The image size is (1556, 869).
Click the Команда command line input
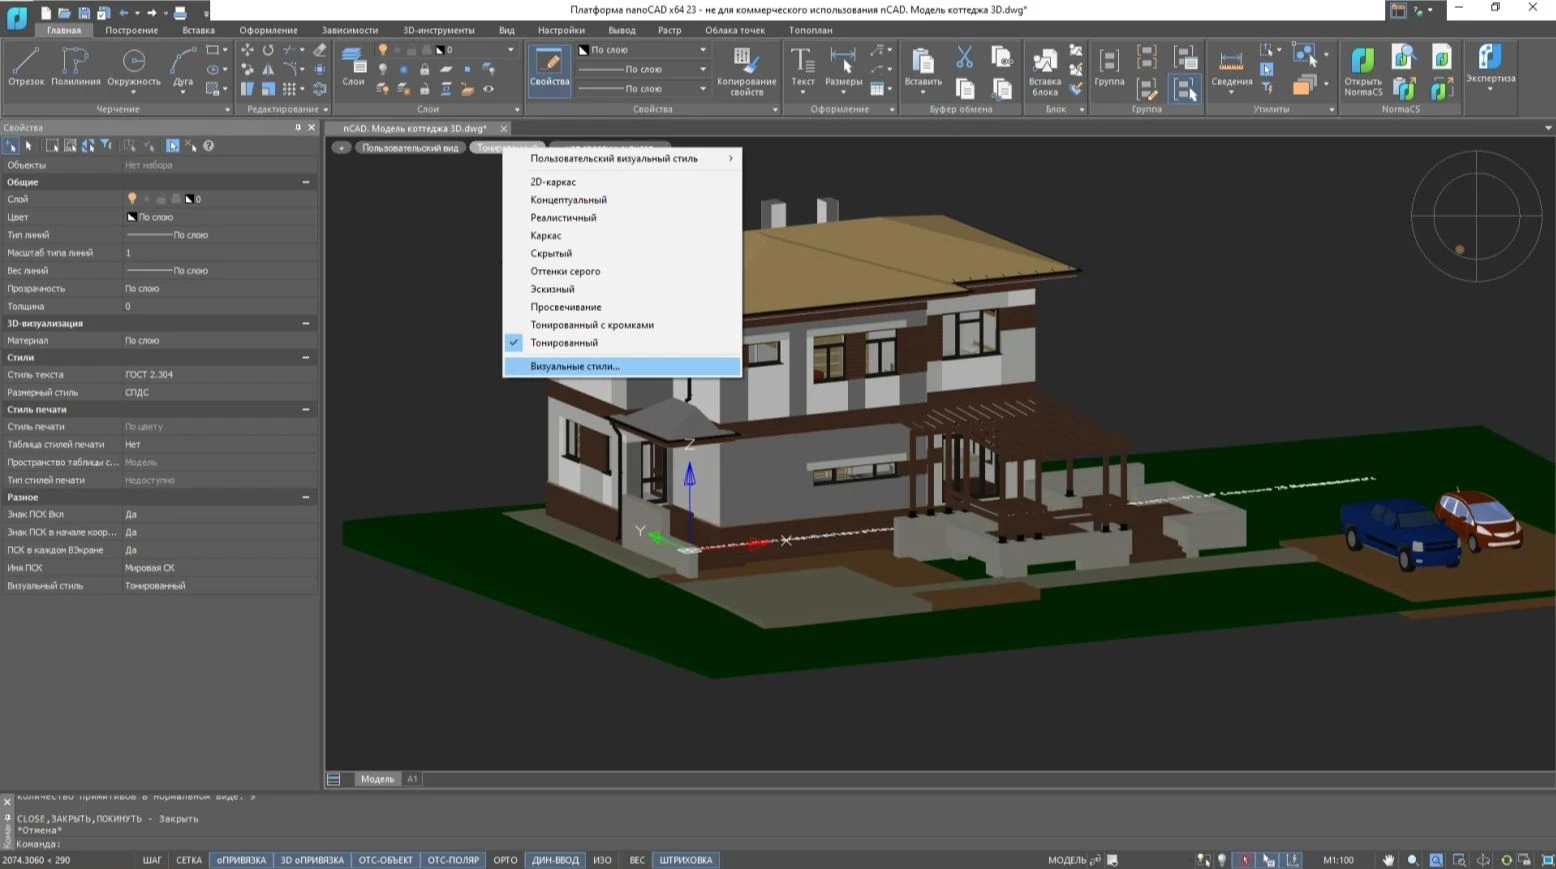200,844
